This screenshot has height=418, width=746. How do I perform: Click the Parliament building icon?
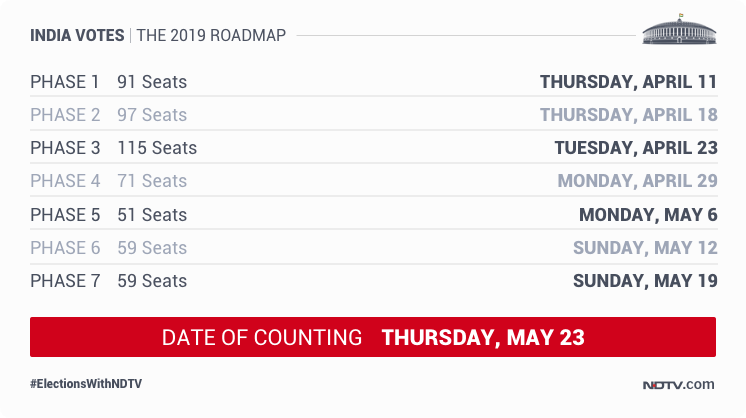click(x=679, y=29)
